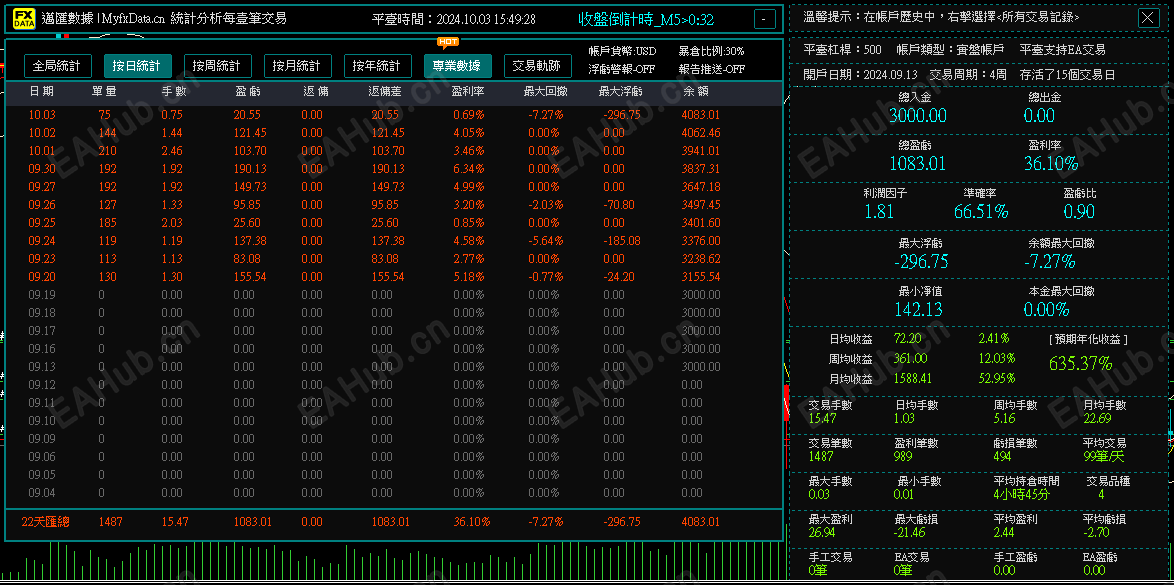Screen dimensions: 1174x585
Task: Select the 10.03 date row
Action: [393, 115]
